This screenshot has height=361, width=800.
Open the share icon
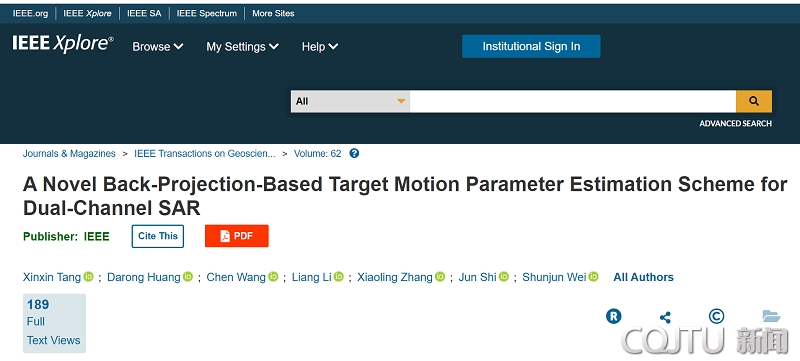click(665, 317)
